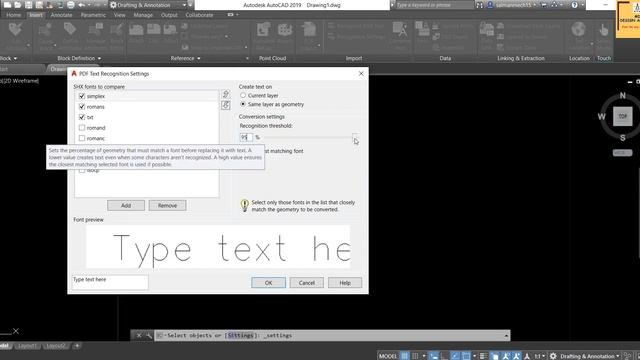Screen dimensions: 640x360
Task: Click the search binoculars icon
Action: point(480,5)
